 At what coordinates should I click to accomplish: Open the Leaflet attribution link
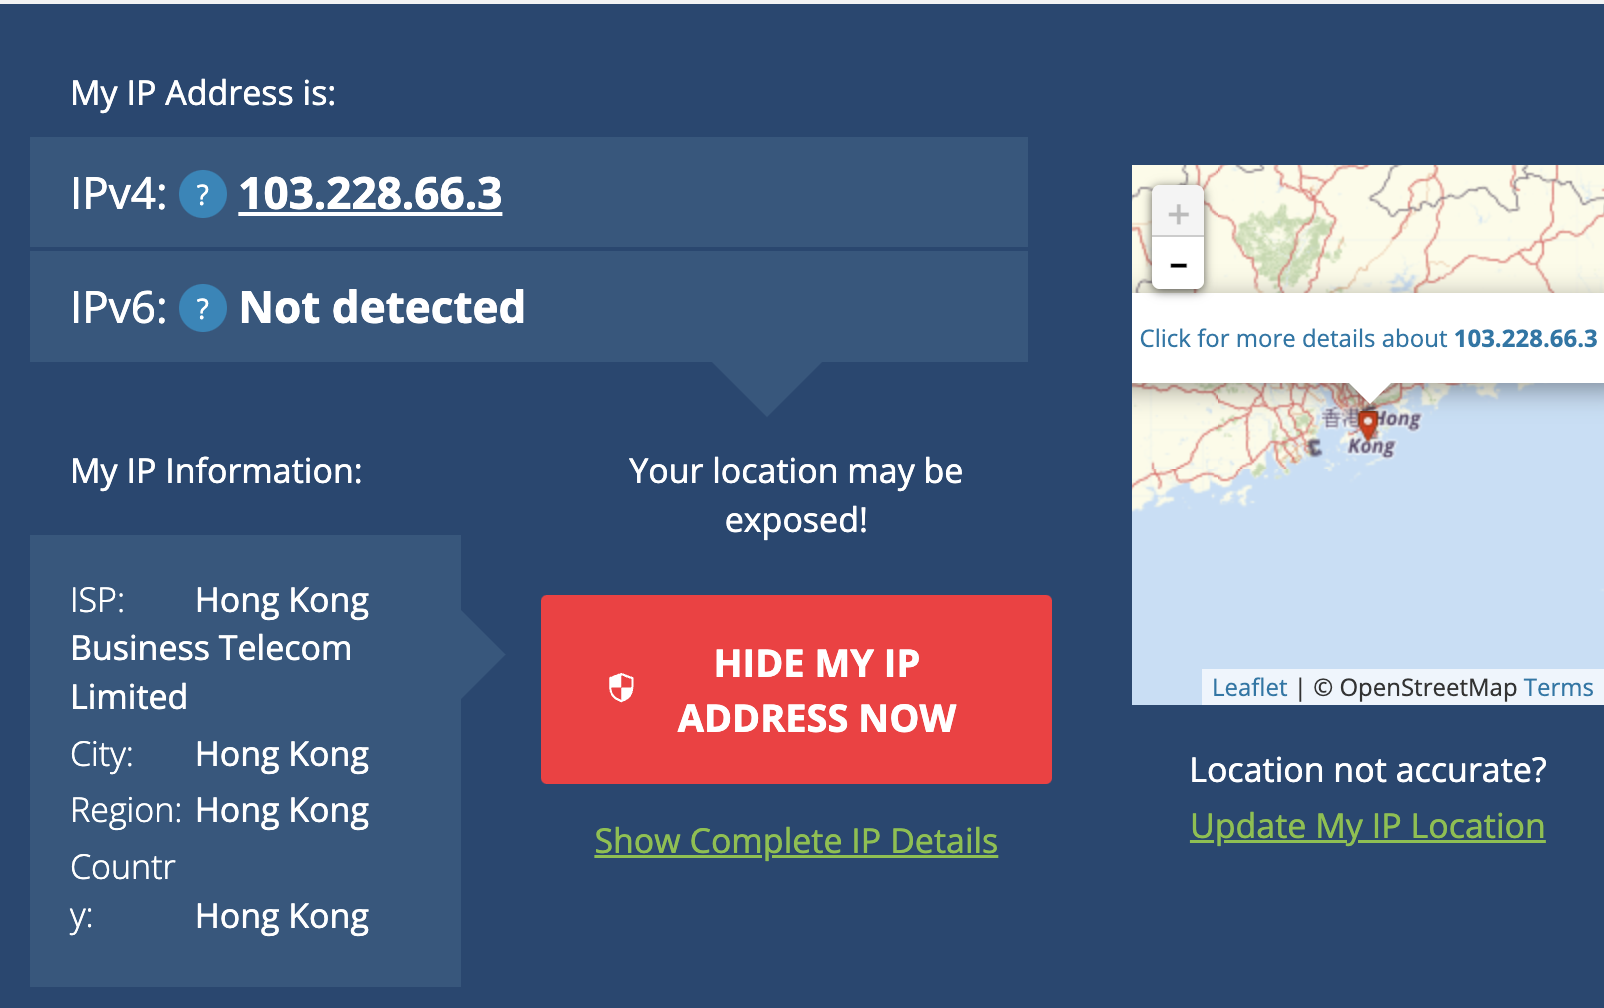point(1249,688)
